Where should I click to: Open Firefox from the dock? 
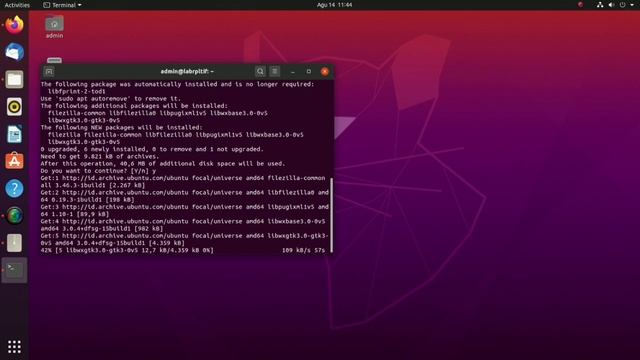tap(14, 25)
